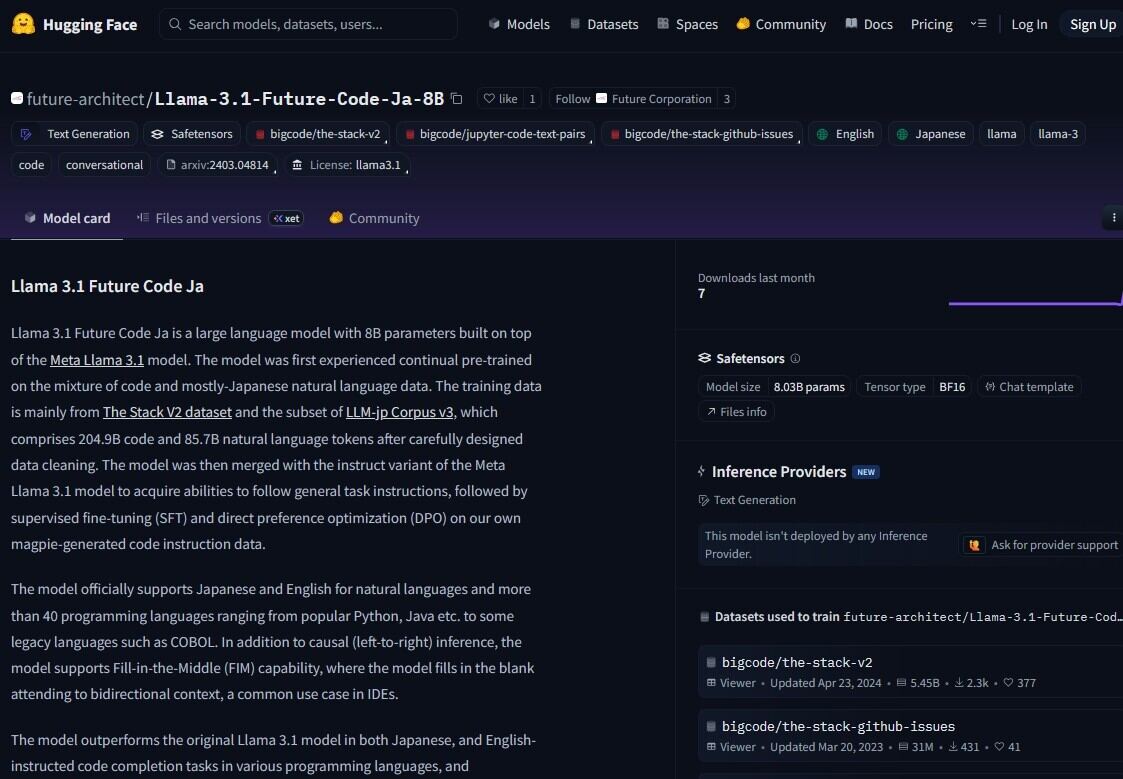Screen dimensions: 1123x779
Task: Open Viewer for the bigcode/the-stack-v2 card
Action: pos(731,683)
